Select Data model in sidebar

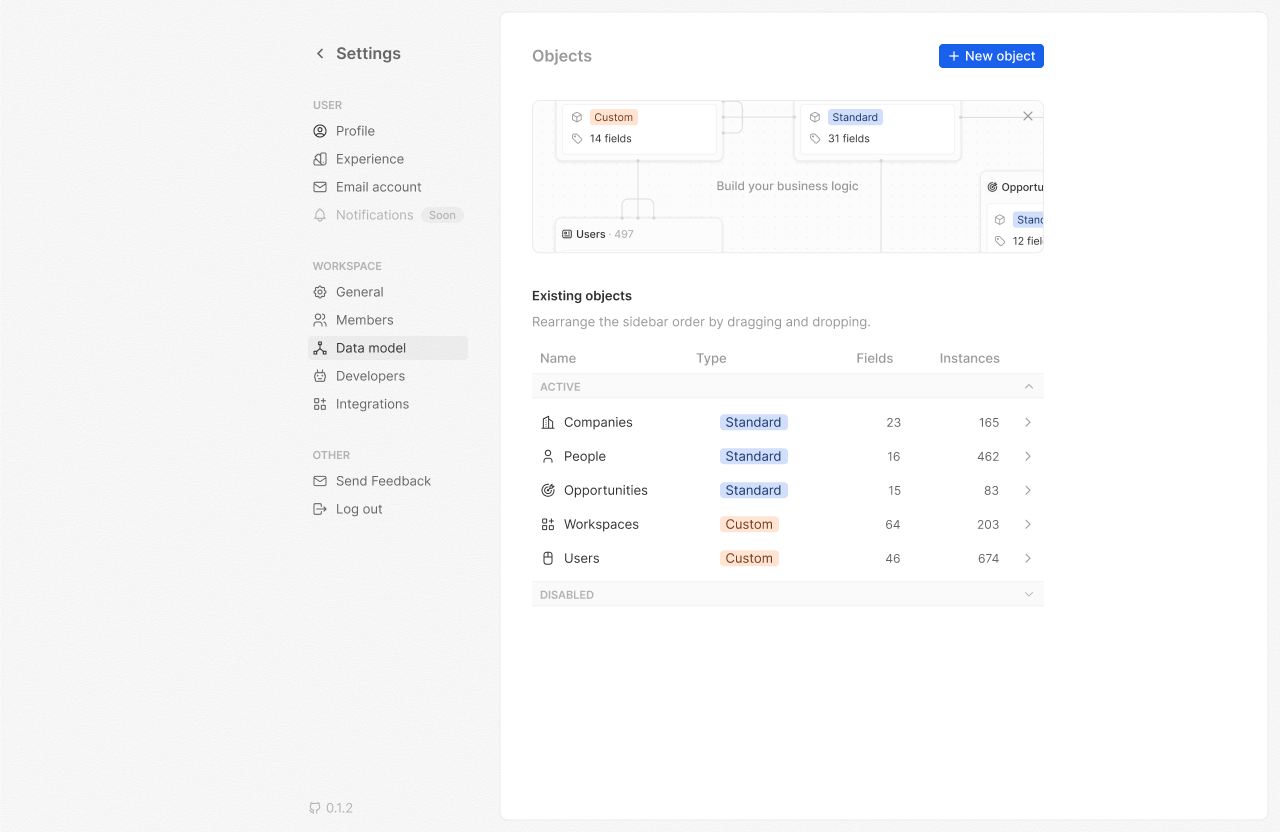[371, 348]
